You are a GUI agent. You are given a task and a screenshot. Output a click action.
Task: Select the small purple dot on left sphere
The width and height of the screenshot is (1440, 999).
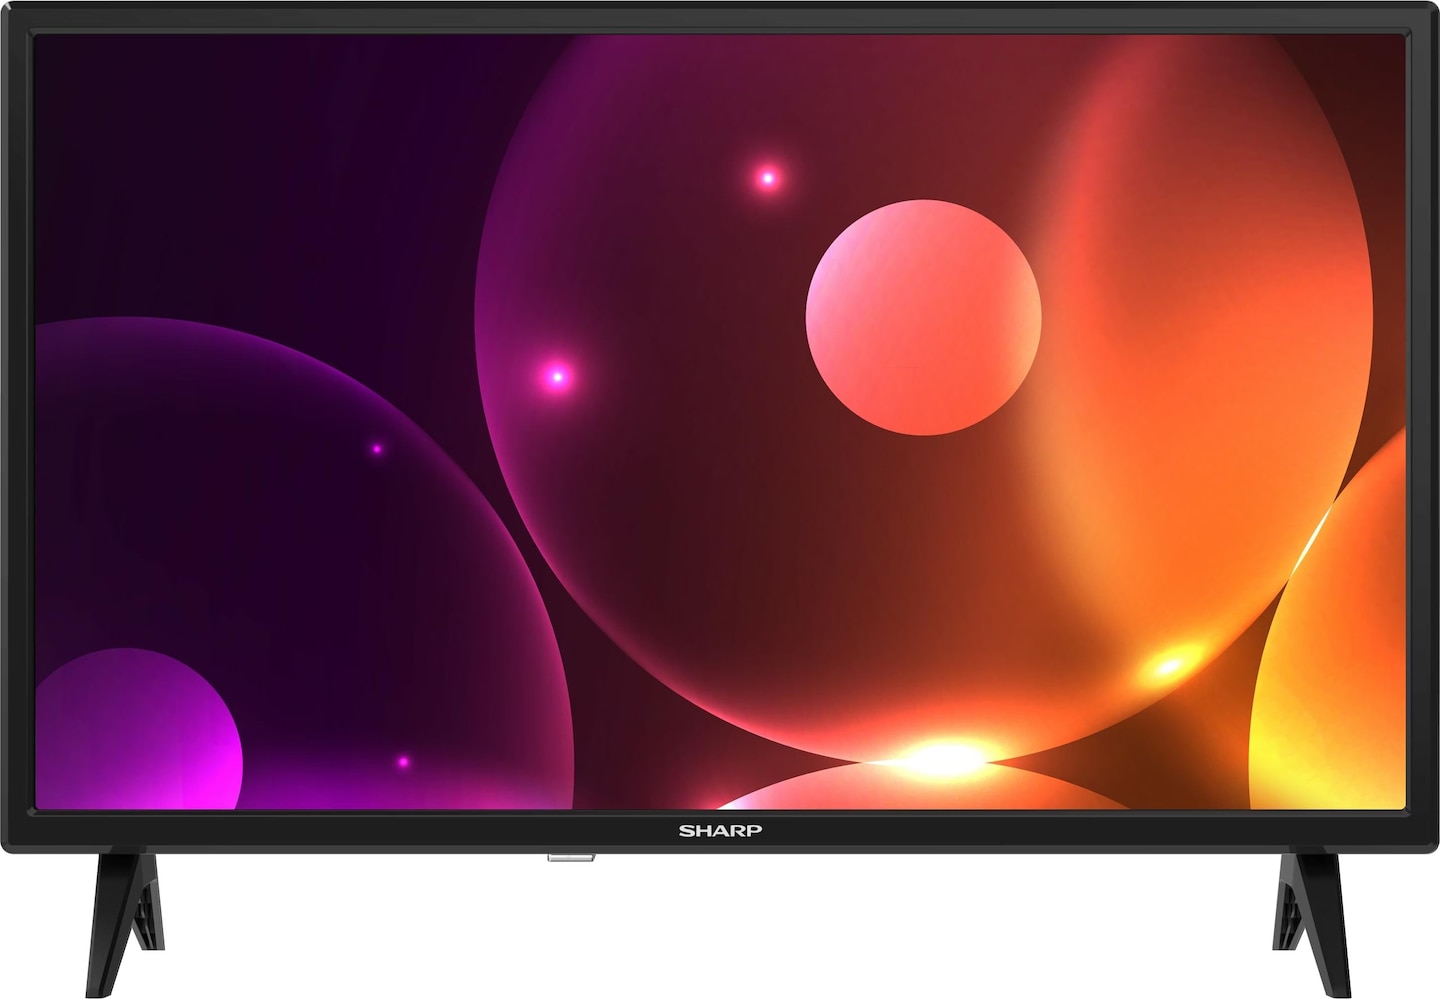point(377,449)
